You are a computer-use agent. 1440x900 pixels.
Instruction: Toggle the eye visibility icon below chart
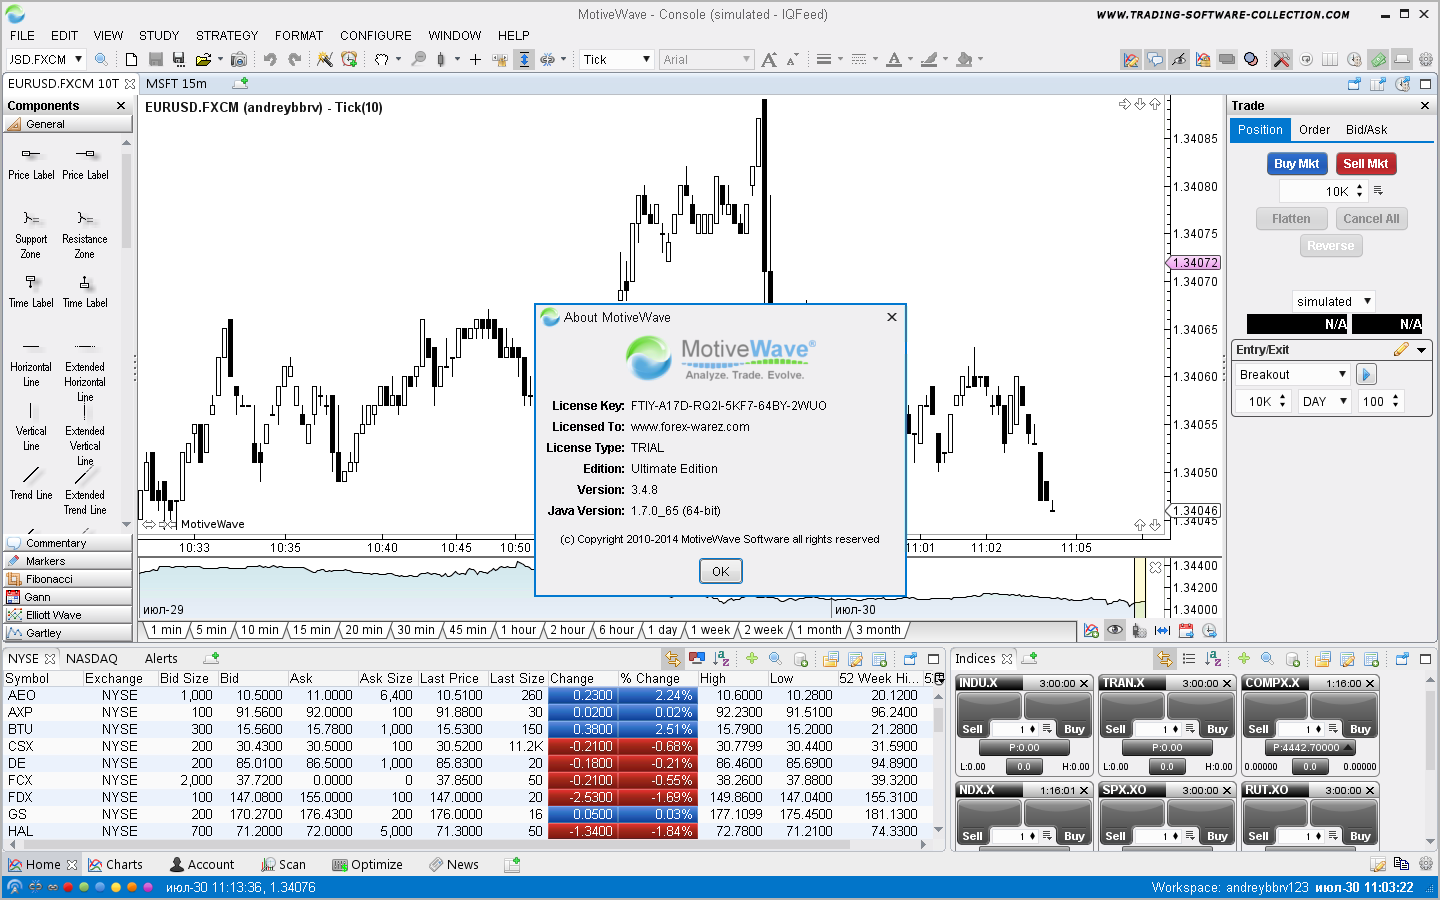tap(1114, 631)
